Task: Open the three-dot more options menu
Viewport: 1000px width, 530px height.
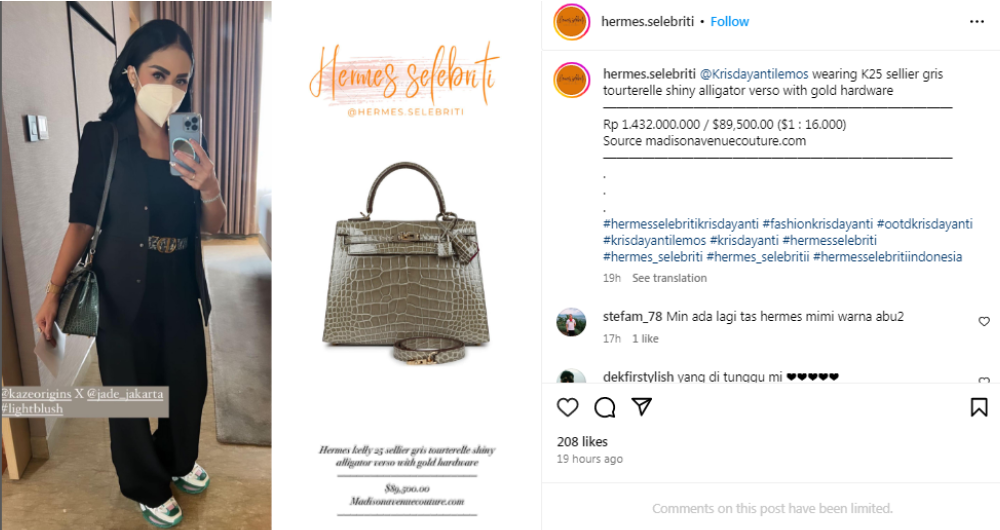Action: click(976, 22)
